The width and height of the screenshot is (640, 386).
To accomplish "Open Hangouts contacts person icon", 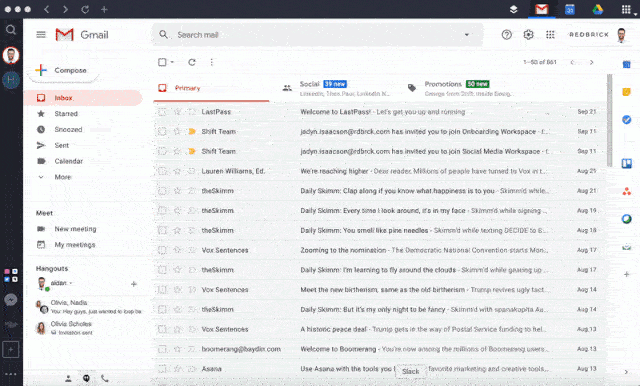I will pos(69,378).
